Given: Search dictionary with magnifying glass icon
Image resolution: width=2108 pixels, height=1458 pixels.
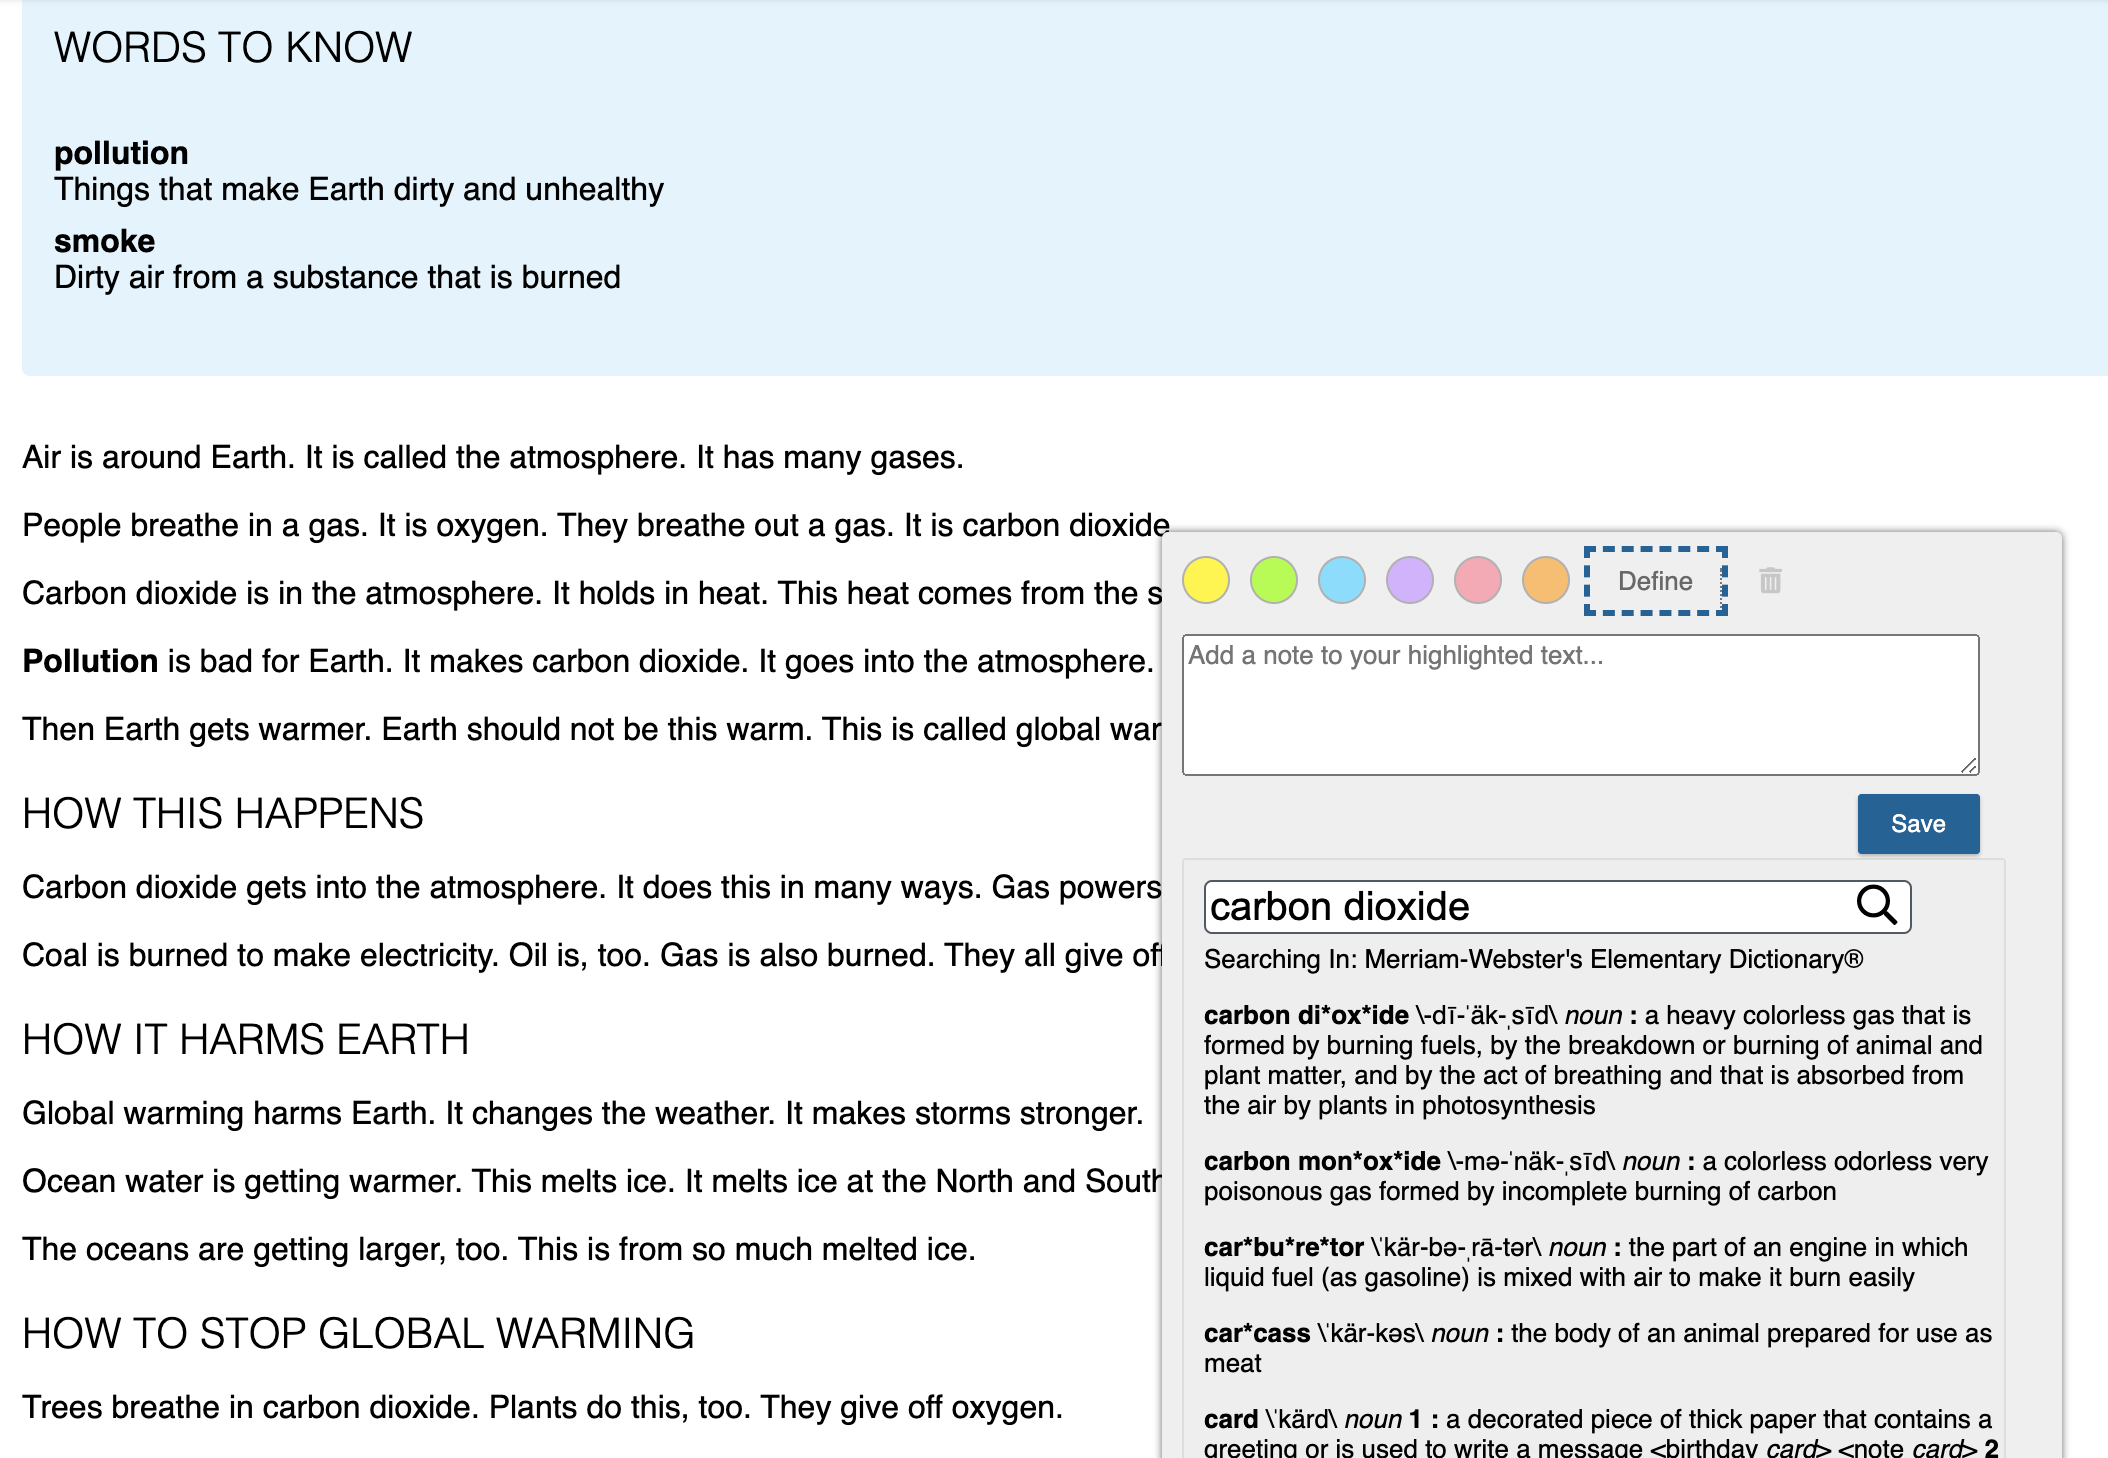Looking at the screenshot, I should coord(1876,905).
